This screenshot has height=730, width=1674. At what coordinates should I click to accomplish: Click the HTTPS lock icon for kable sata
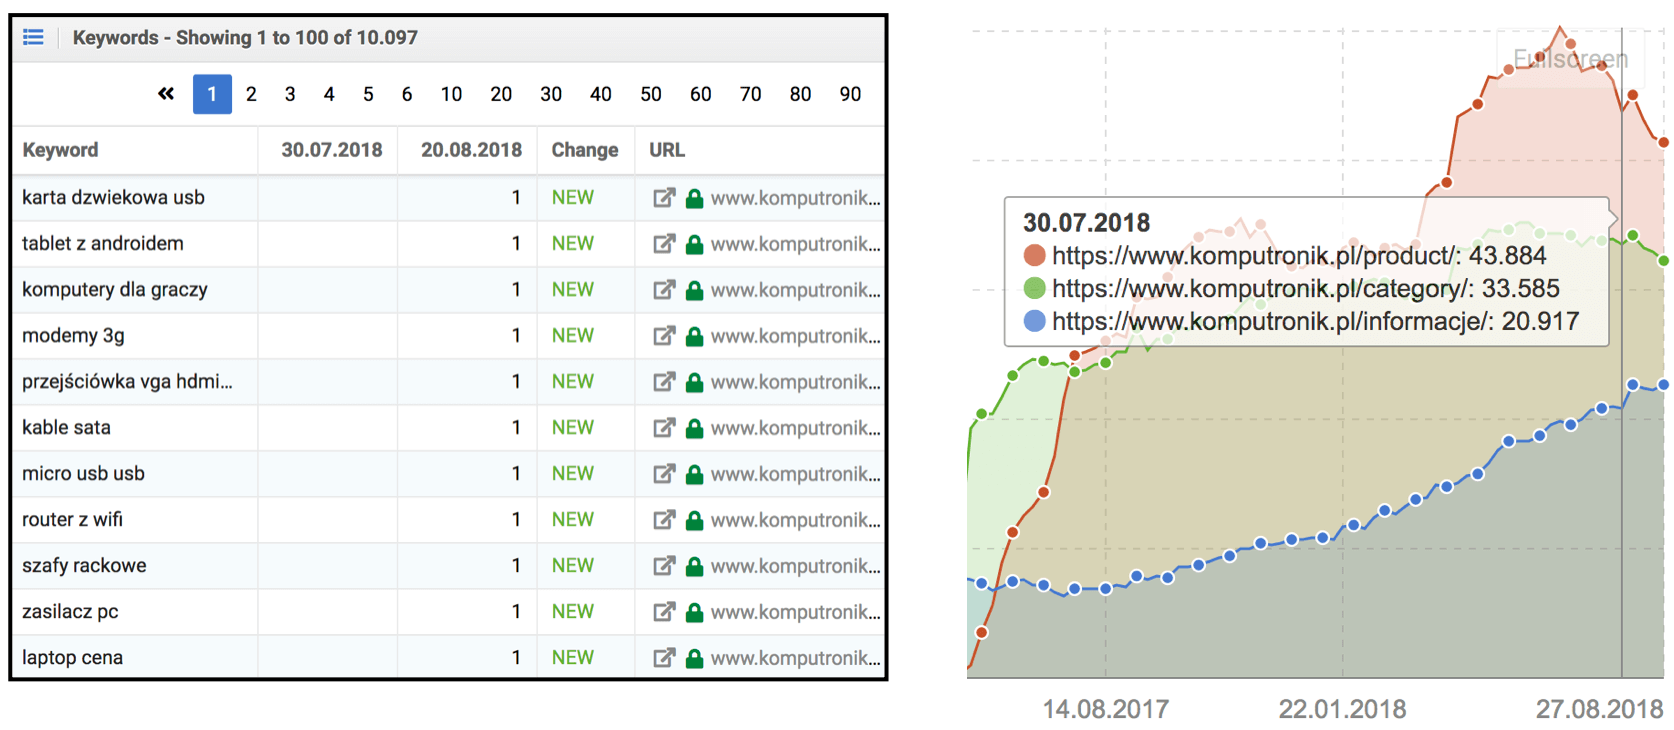[694, 428]
